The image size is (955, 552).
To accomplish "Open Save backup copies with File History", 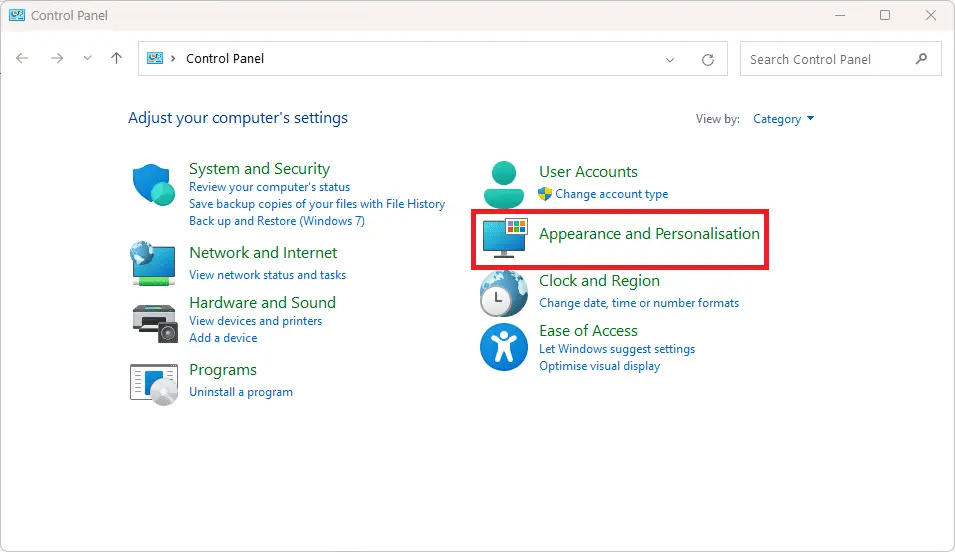I will coord(317,204).
